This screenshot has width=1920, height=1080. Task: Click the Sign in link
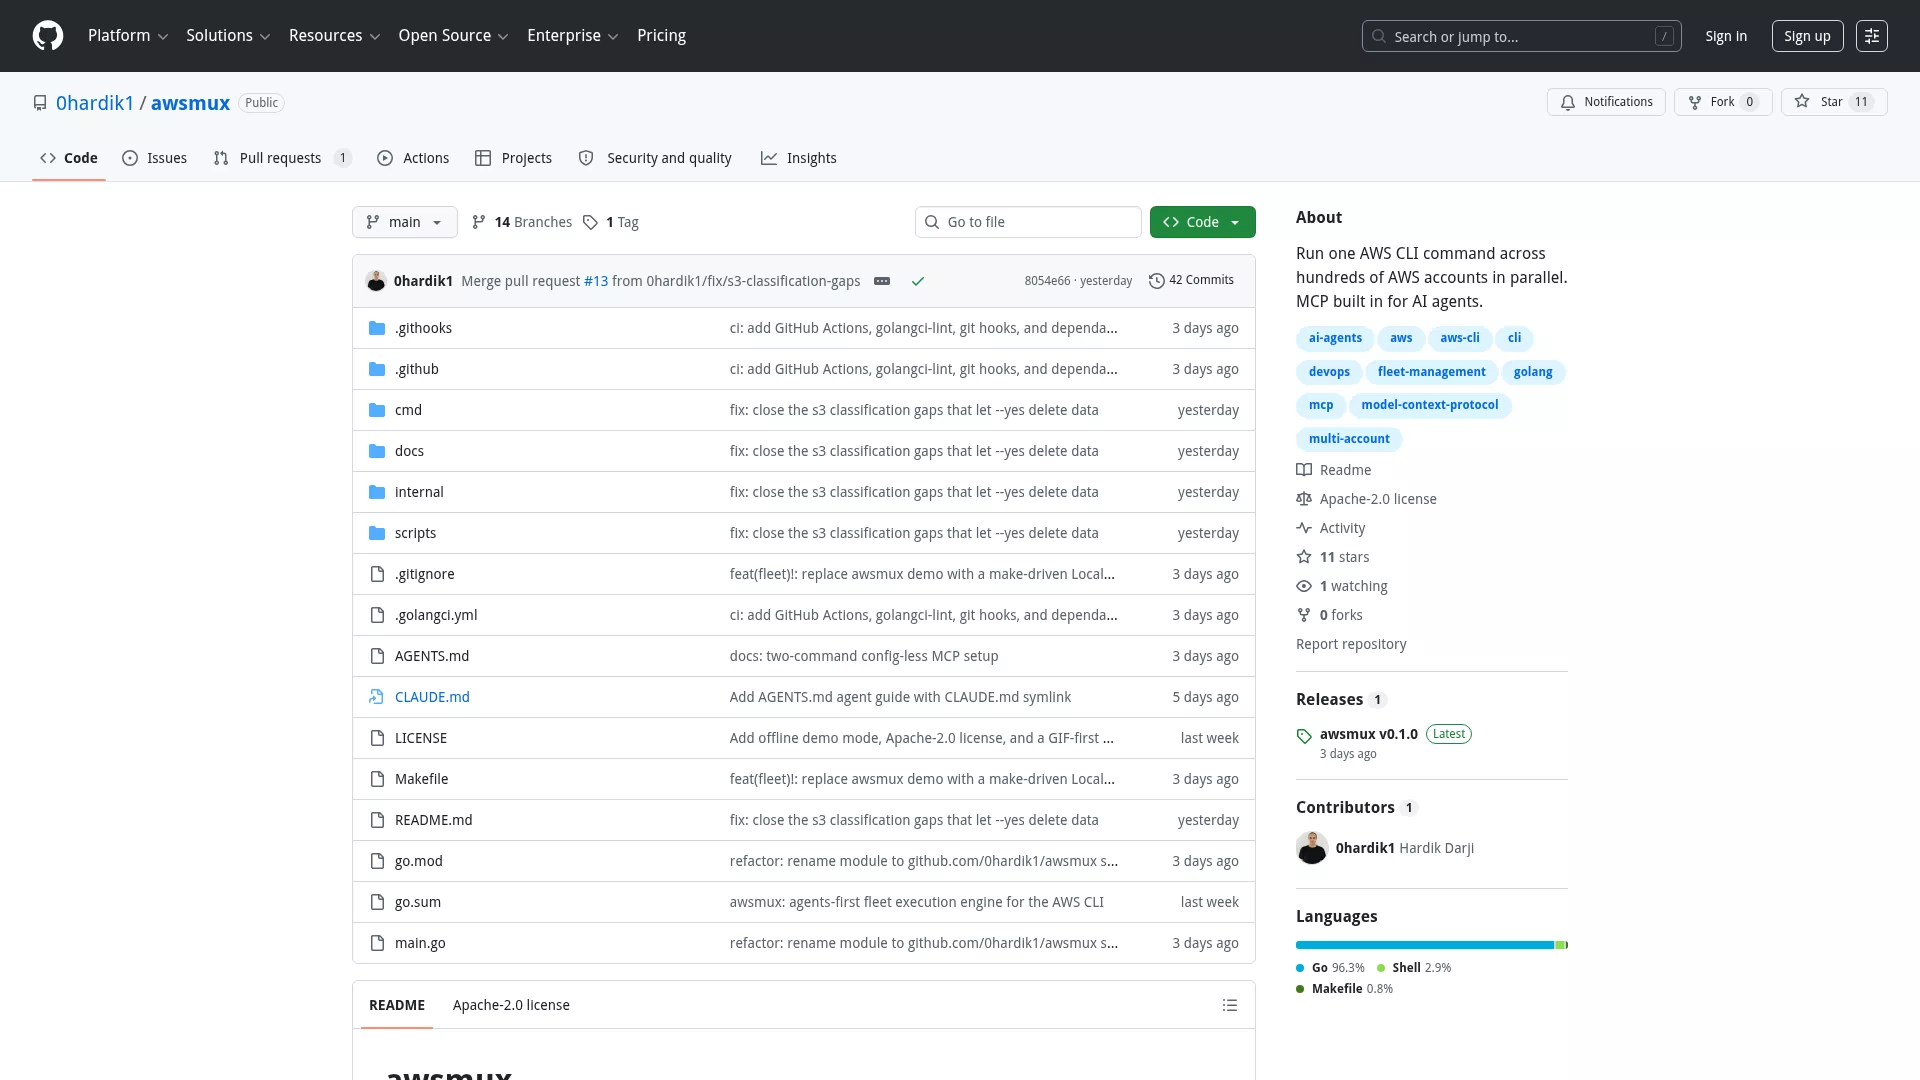1726,36
